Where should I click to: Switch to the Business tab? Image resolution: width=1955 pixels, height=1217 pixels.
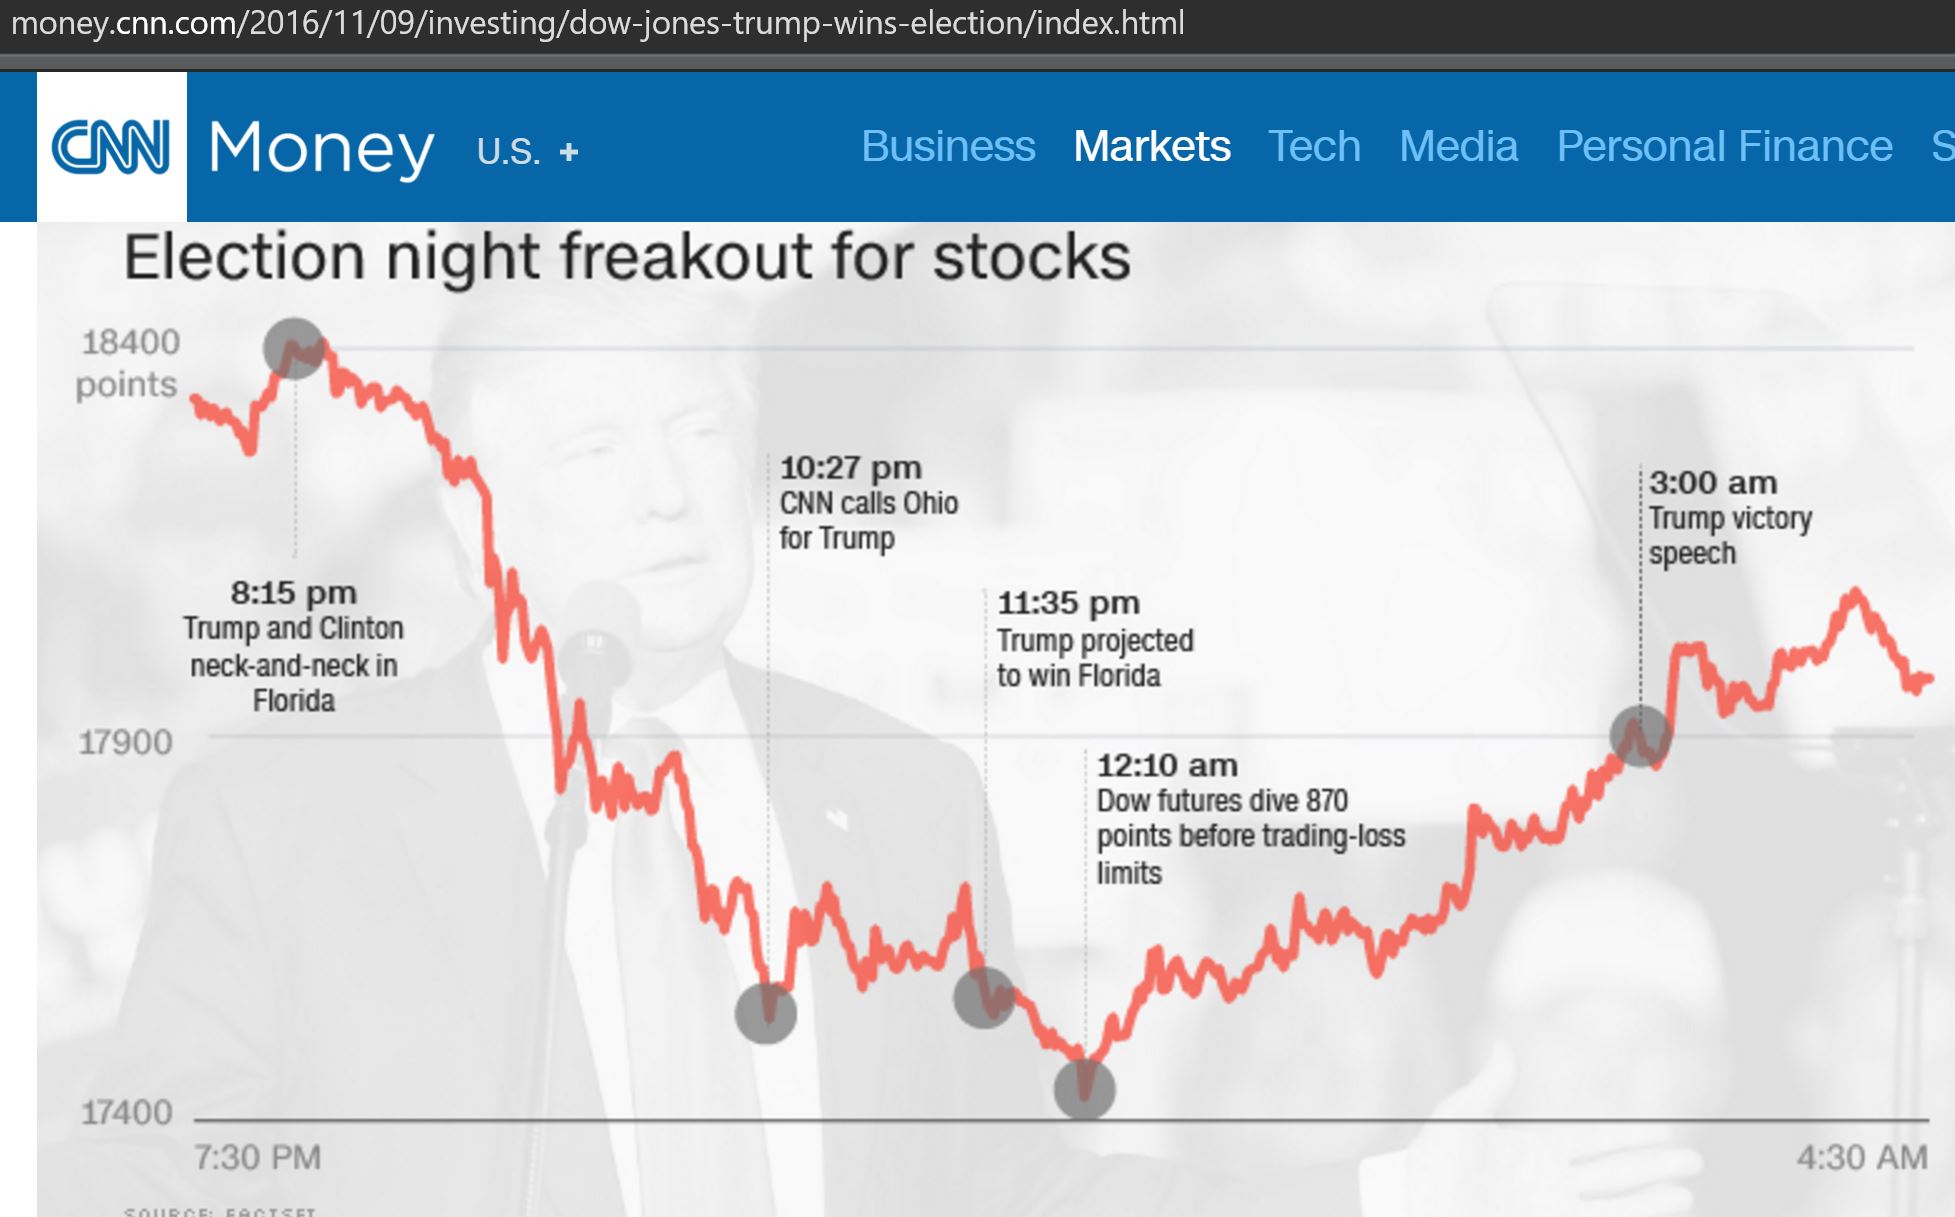948,146
